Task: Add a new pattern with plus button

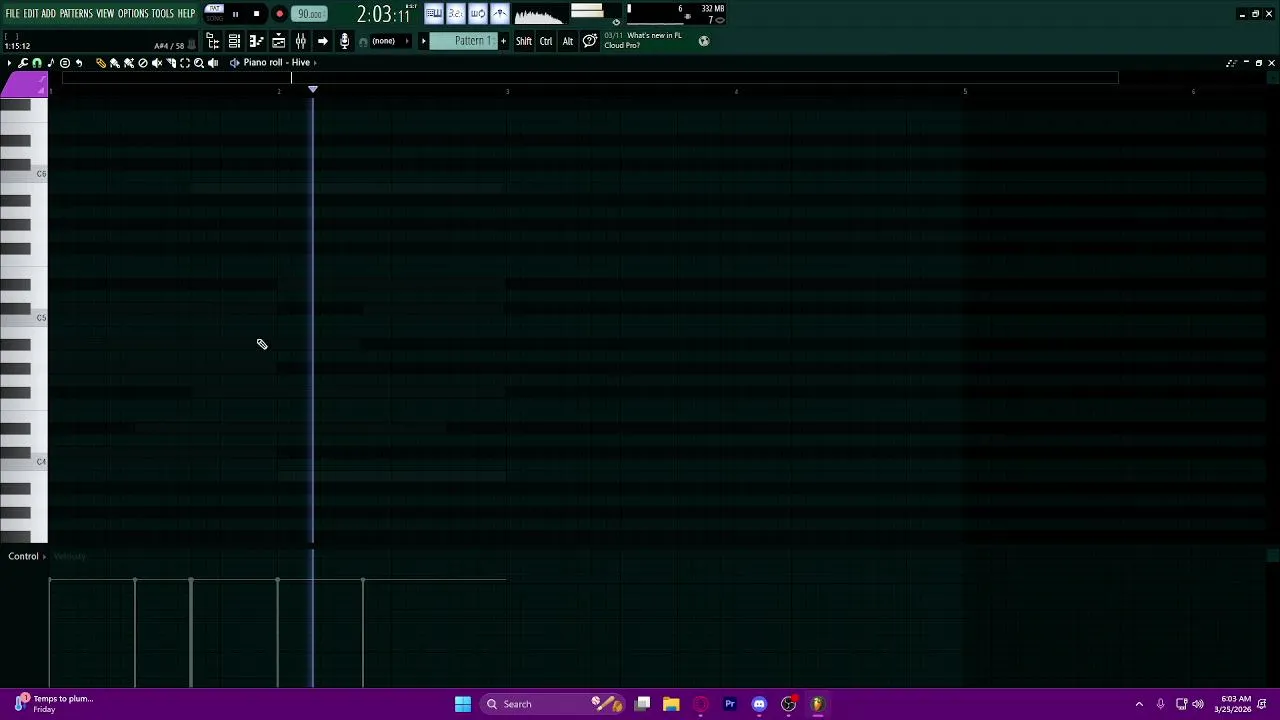Action: (x=503, y=41)
